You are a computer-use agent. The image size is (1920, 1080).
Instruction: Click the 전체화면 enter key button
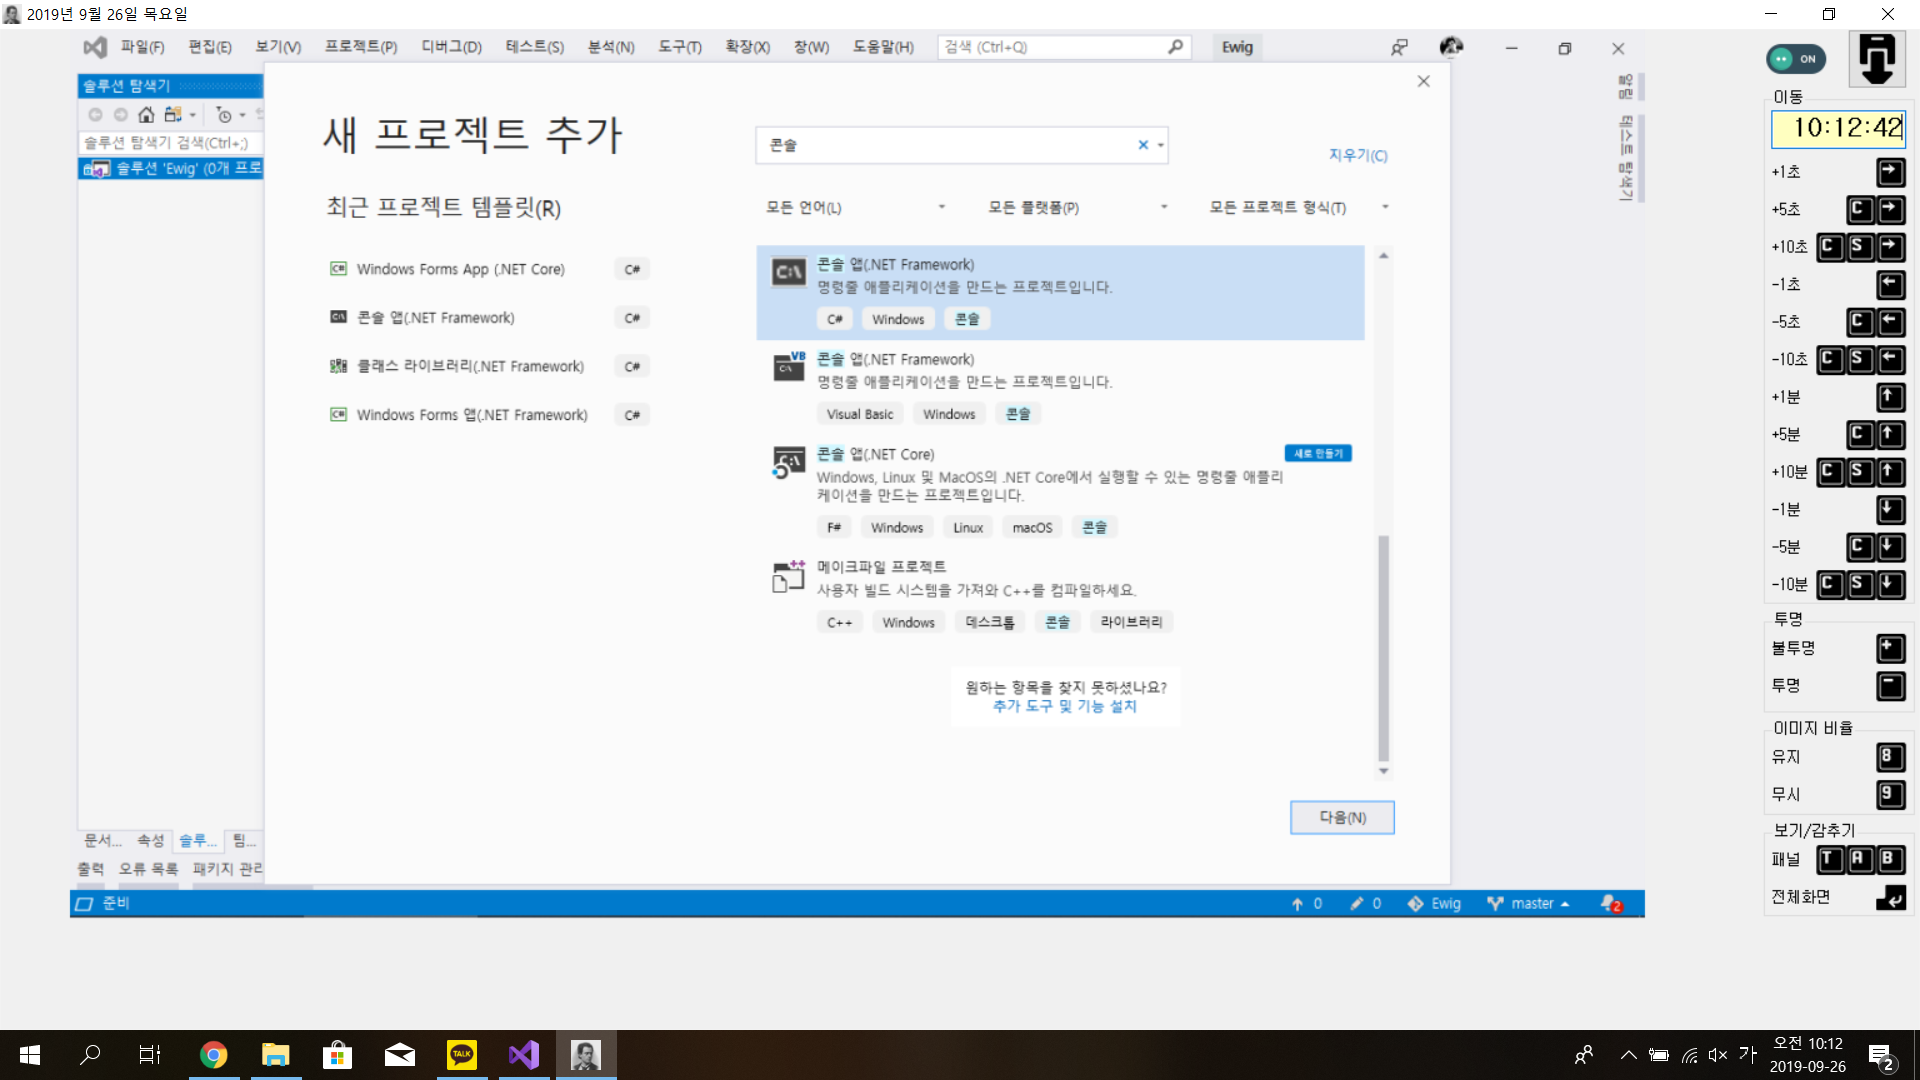click(x=1890, y=897)
